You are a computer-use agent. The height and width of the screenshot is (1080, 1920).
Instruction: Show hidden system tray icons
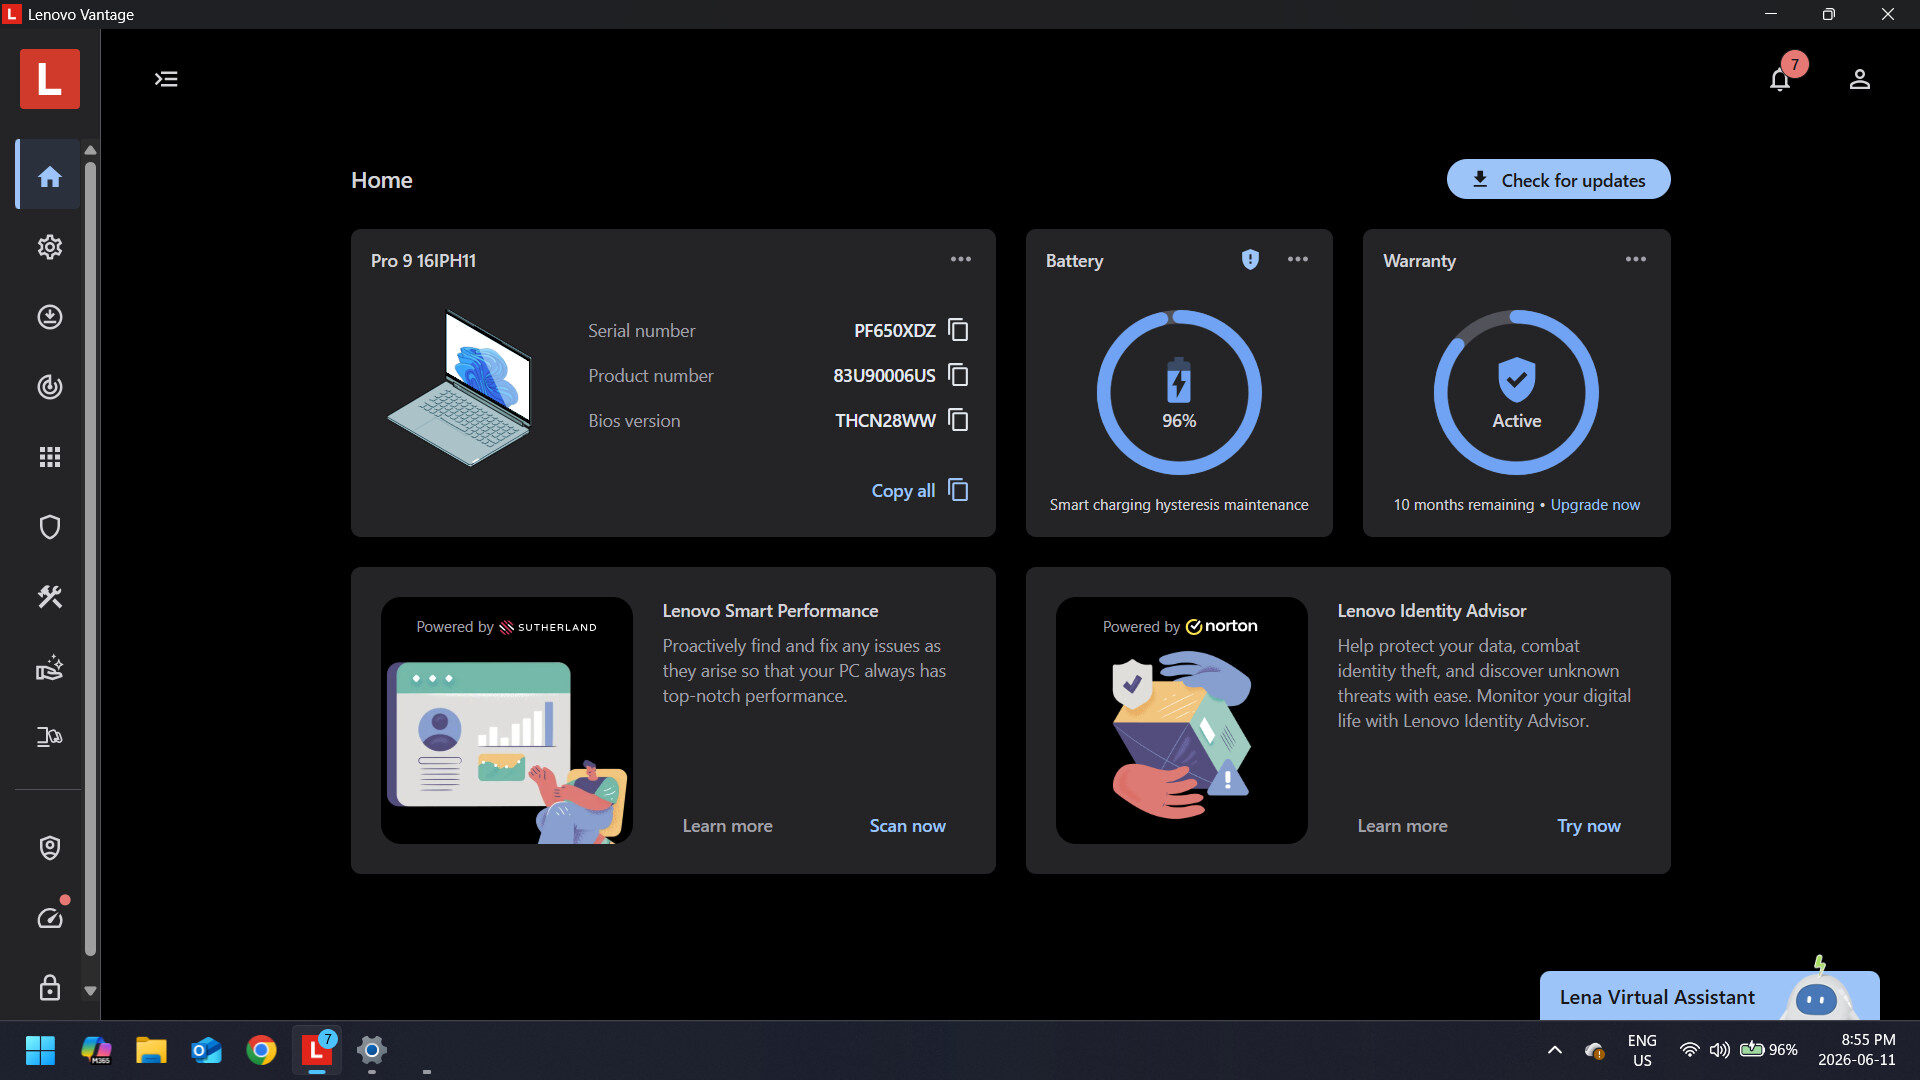[x=1554, y=1050]
